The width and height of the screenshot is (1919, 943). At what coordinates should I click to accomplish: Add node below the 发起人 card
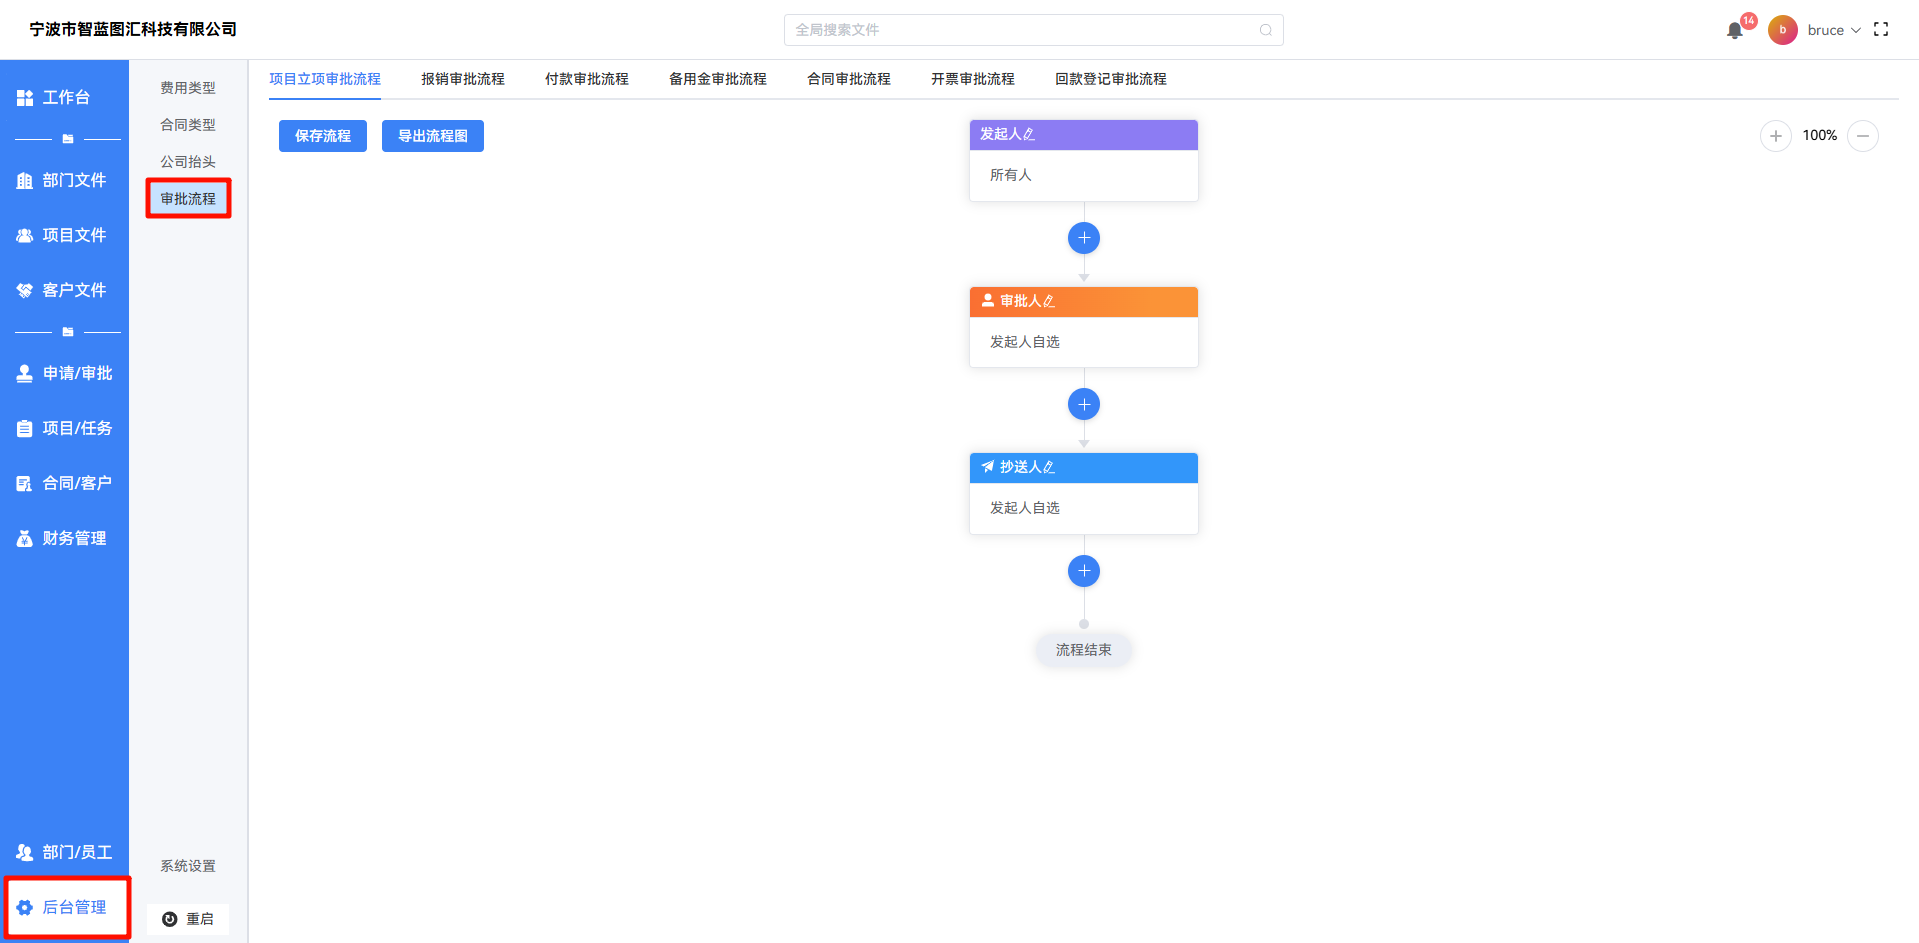coord(1083,238)
